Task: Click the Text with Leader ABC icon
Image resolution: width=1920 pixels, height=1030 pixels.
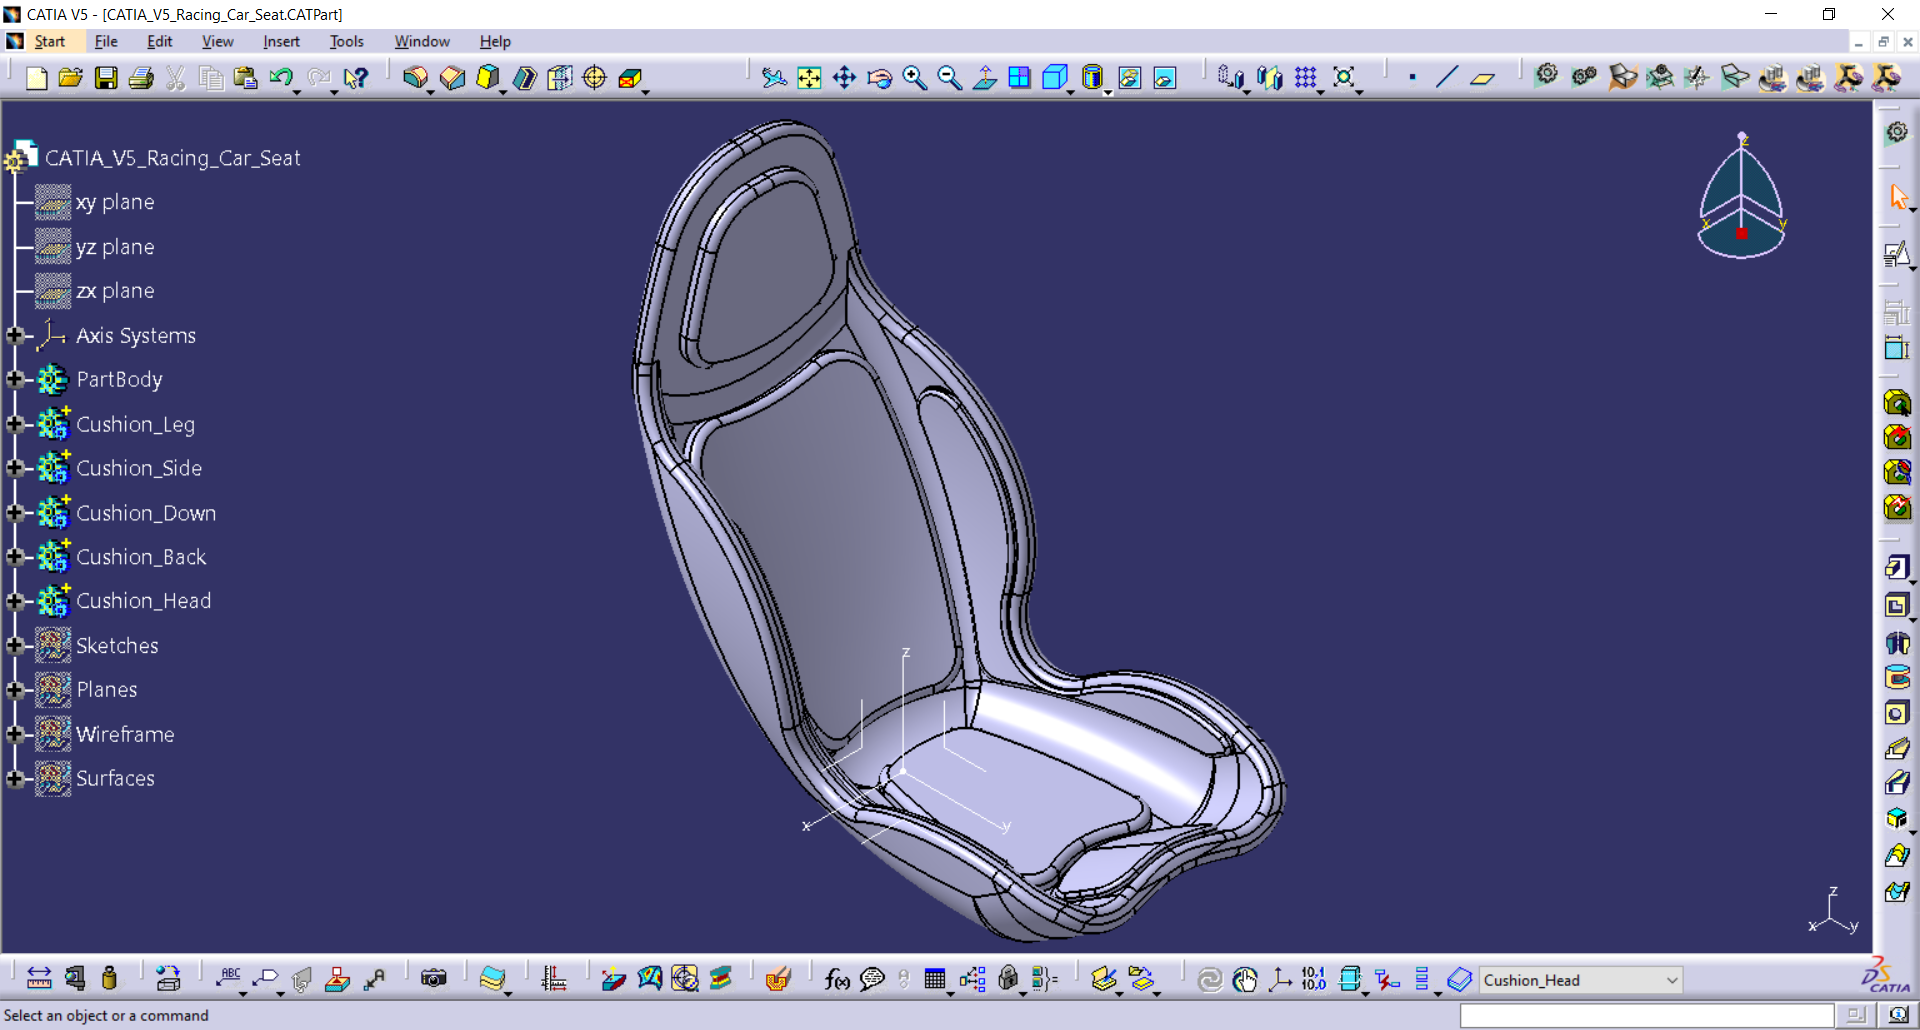Action: click(229, 979)
